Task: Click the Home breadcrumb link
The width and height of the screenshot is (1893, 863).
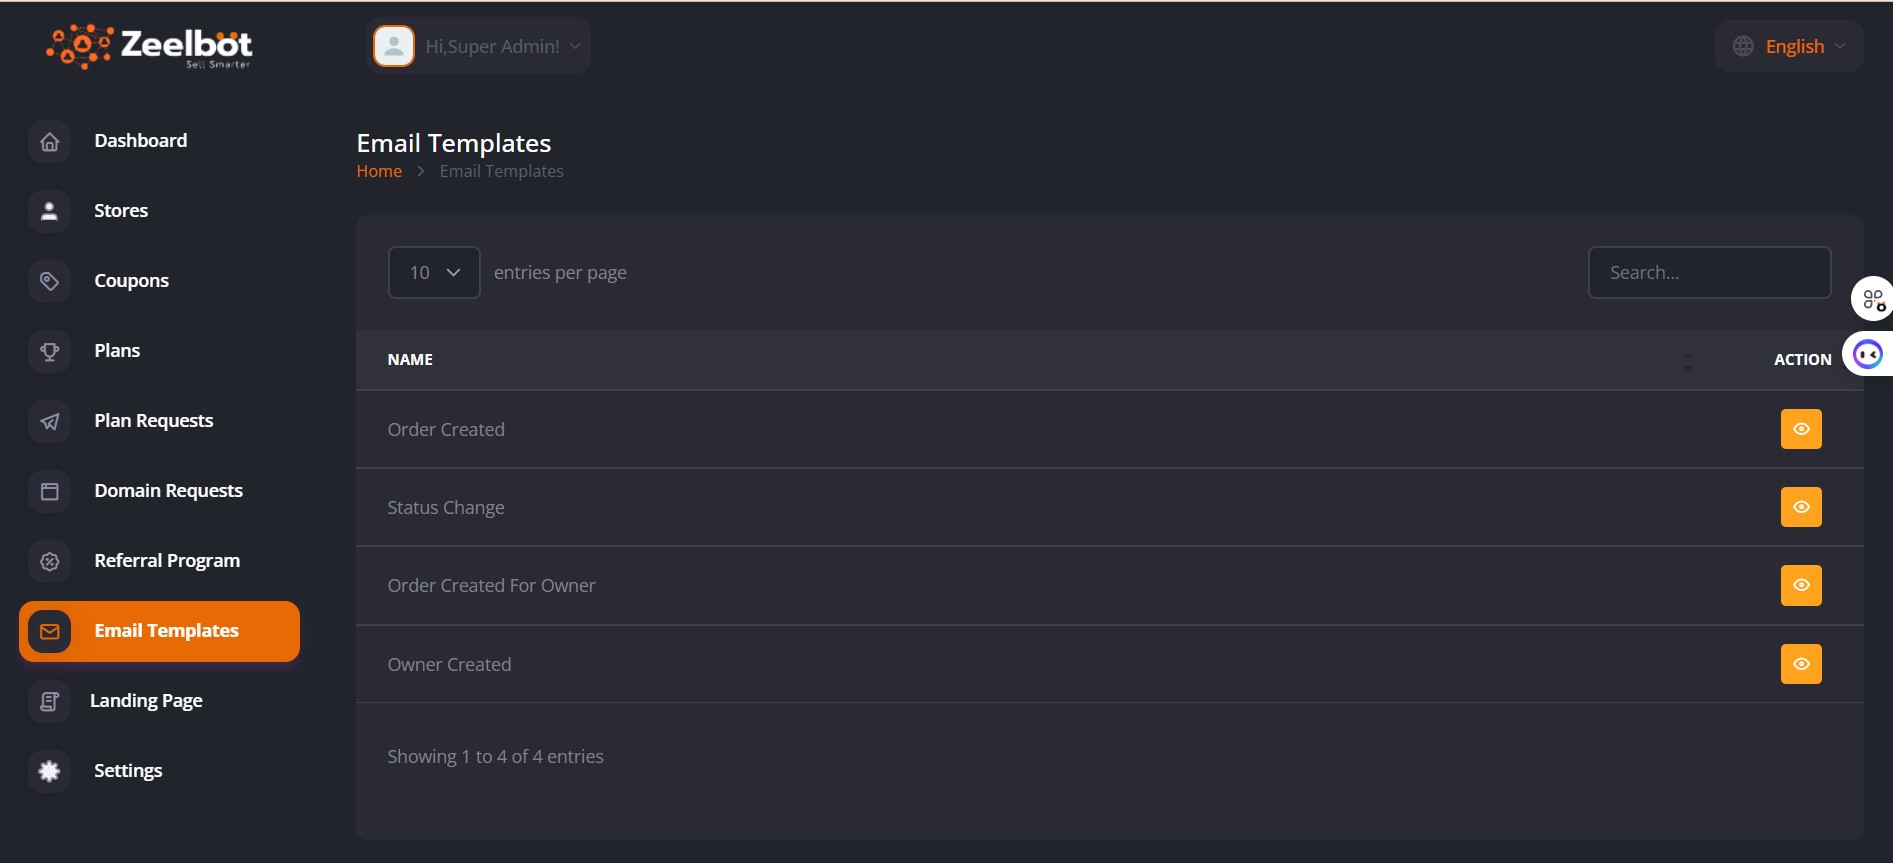Action: (379, 171)
